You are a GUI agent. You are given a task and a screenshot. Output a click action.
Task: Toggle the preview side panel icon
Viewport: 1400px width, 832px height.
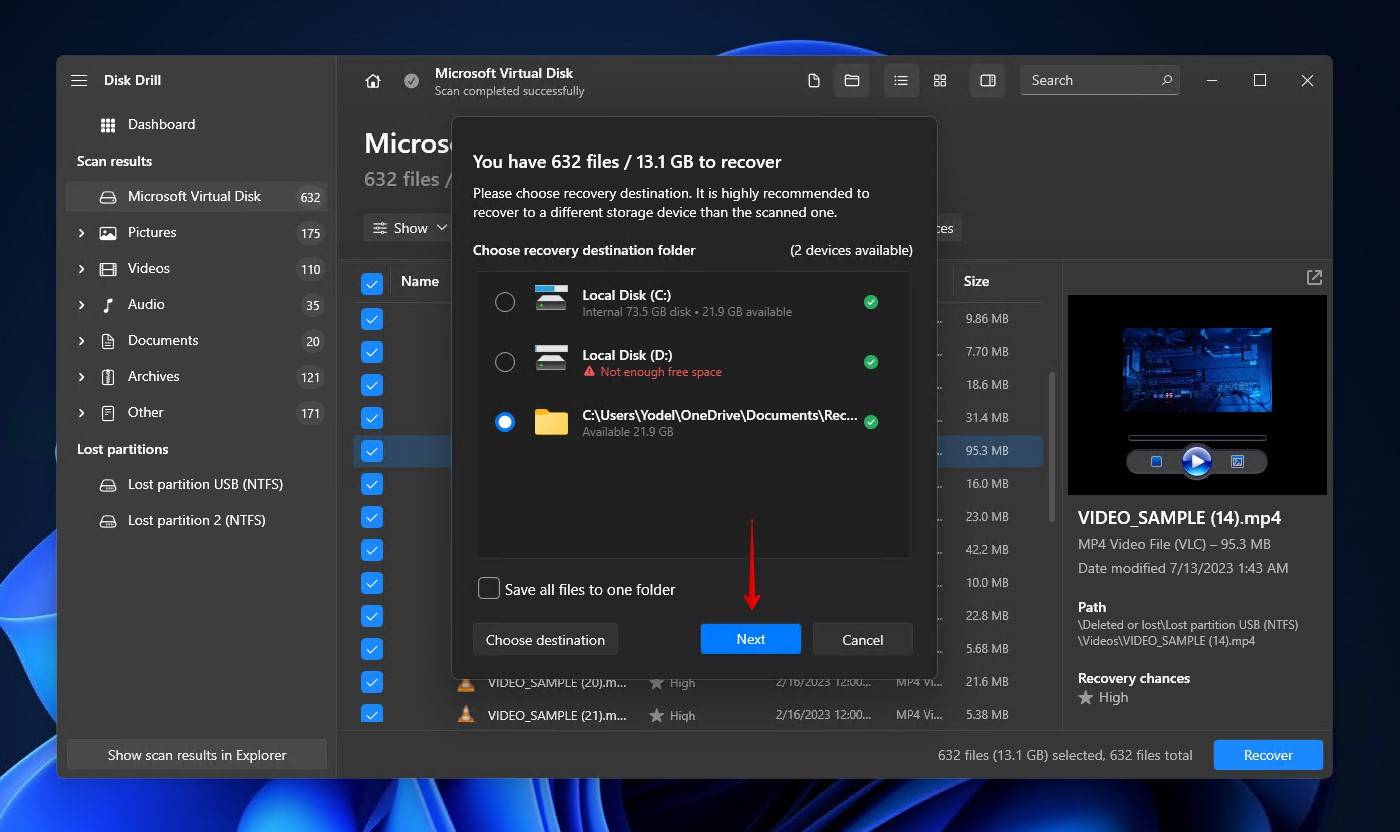tap(988, 80)
